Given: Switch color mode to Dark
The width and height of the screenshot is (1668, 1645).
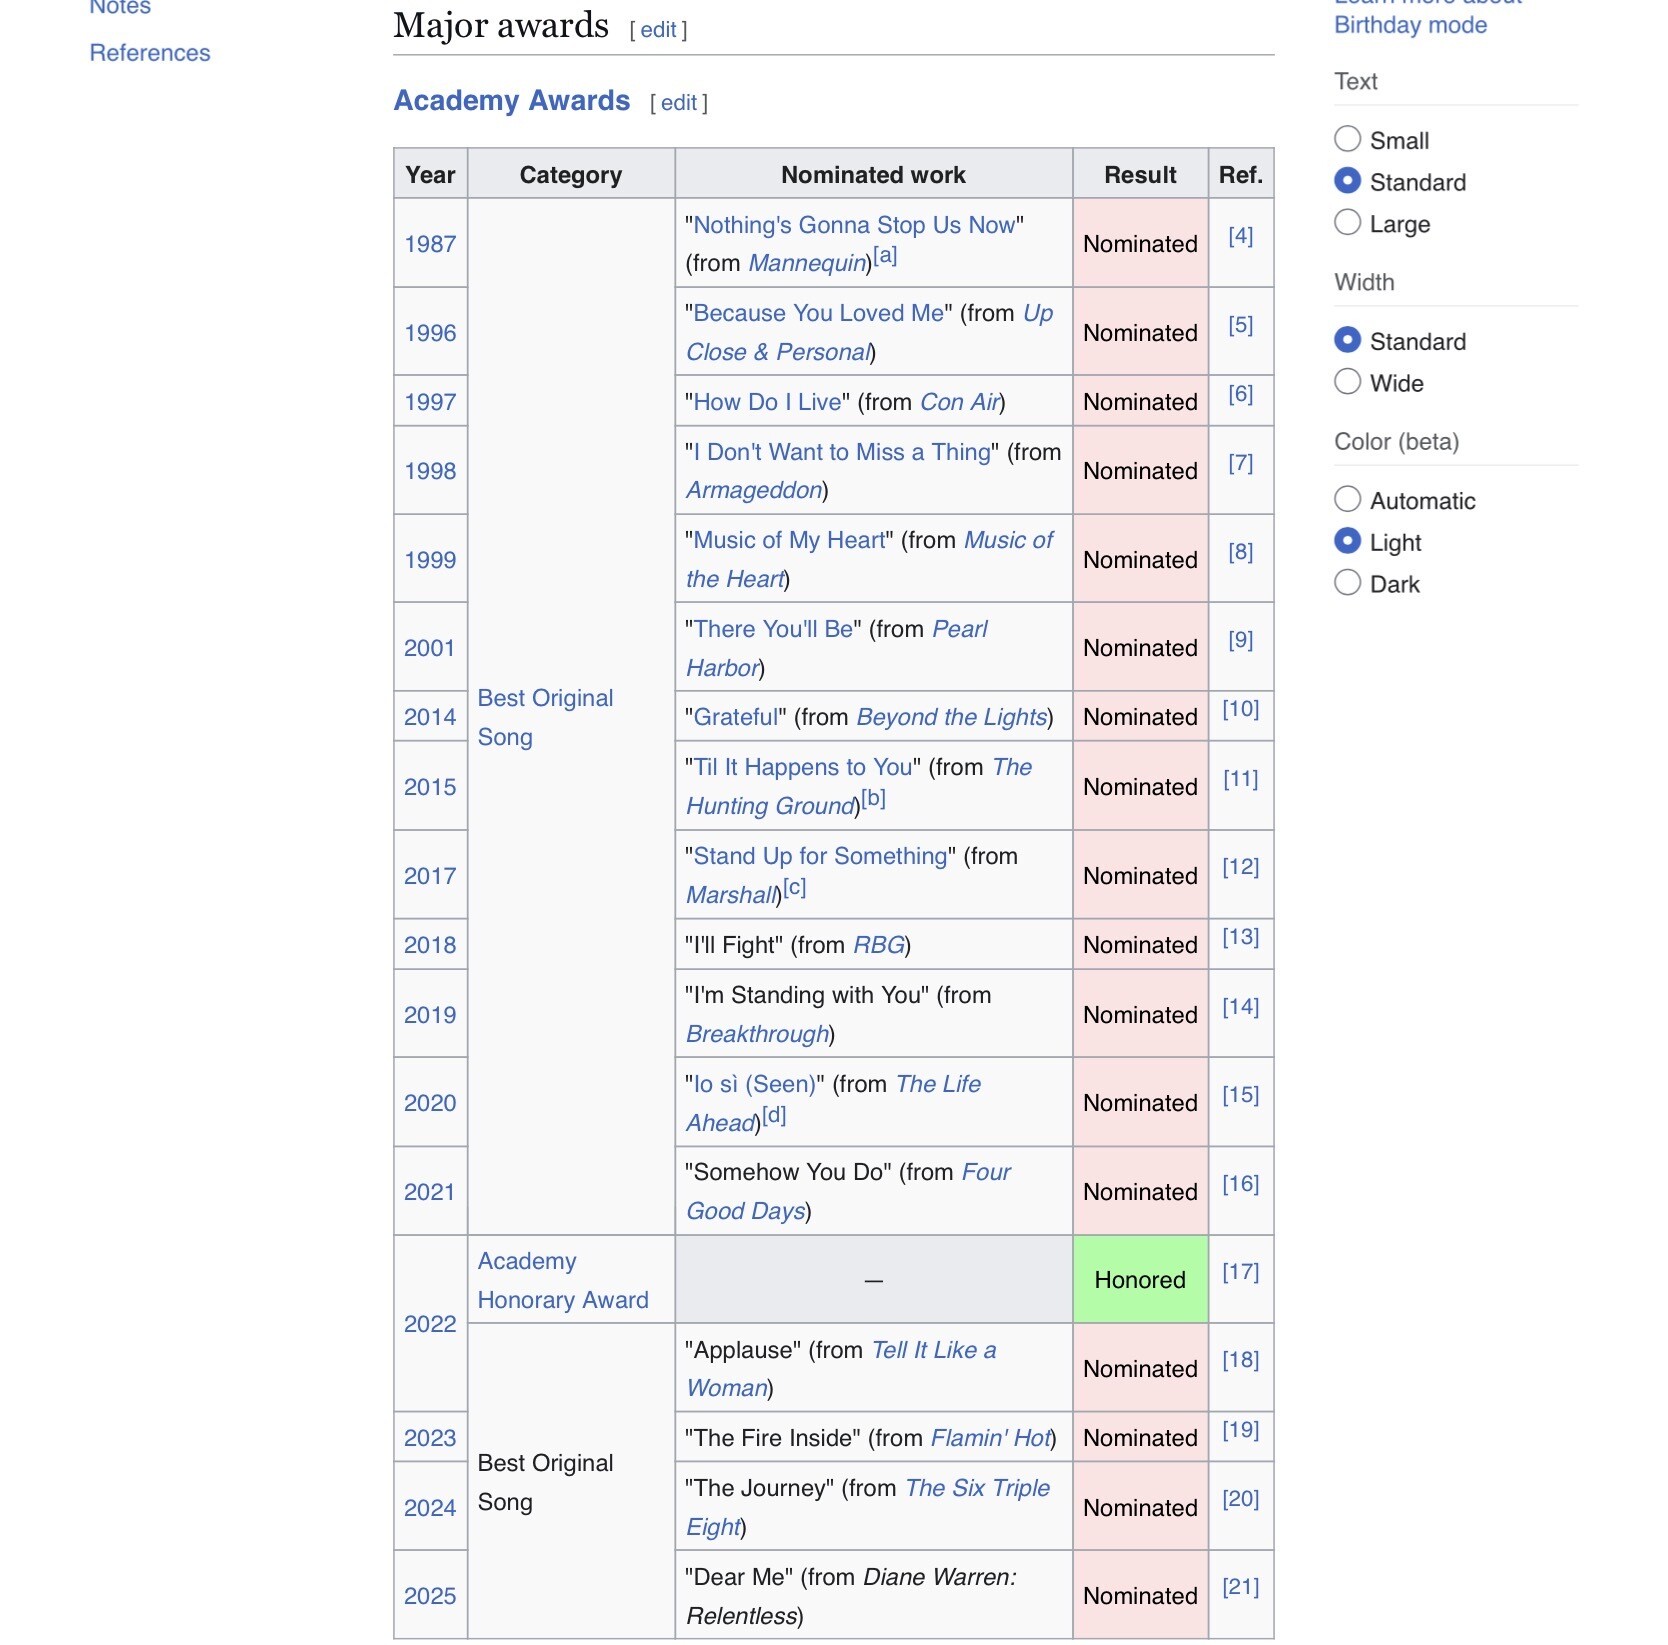Looking at the screenshot, I should pyautogui.click(x=1347, y=583).
